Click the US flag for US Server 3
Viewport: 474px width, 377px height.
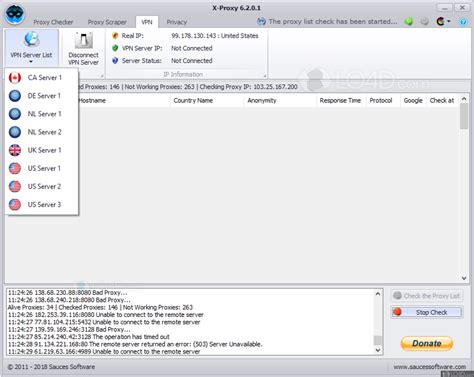click(x=15, y=204)
